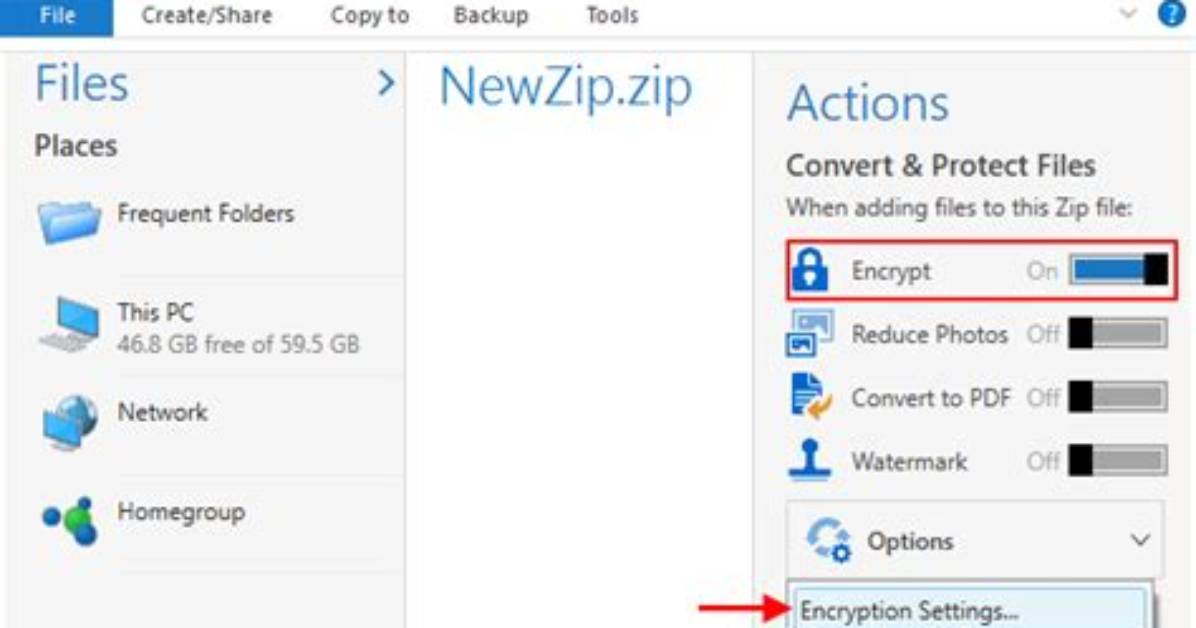Image resolution: width=1196 pixels, height=628 pixels.
Task: Click the Network globe icon
Action: [x=69, y=422]
